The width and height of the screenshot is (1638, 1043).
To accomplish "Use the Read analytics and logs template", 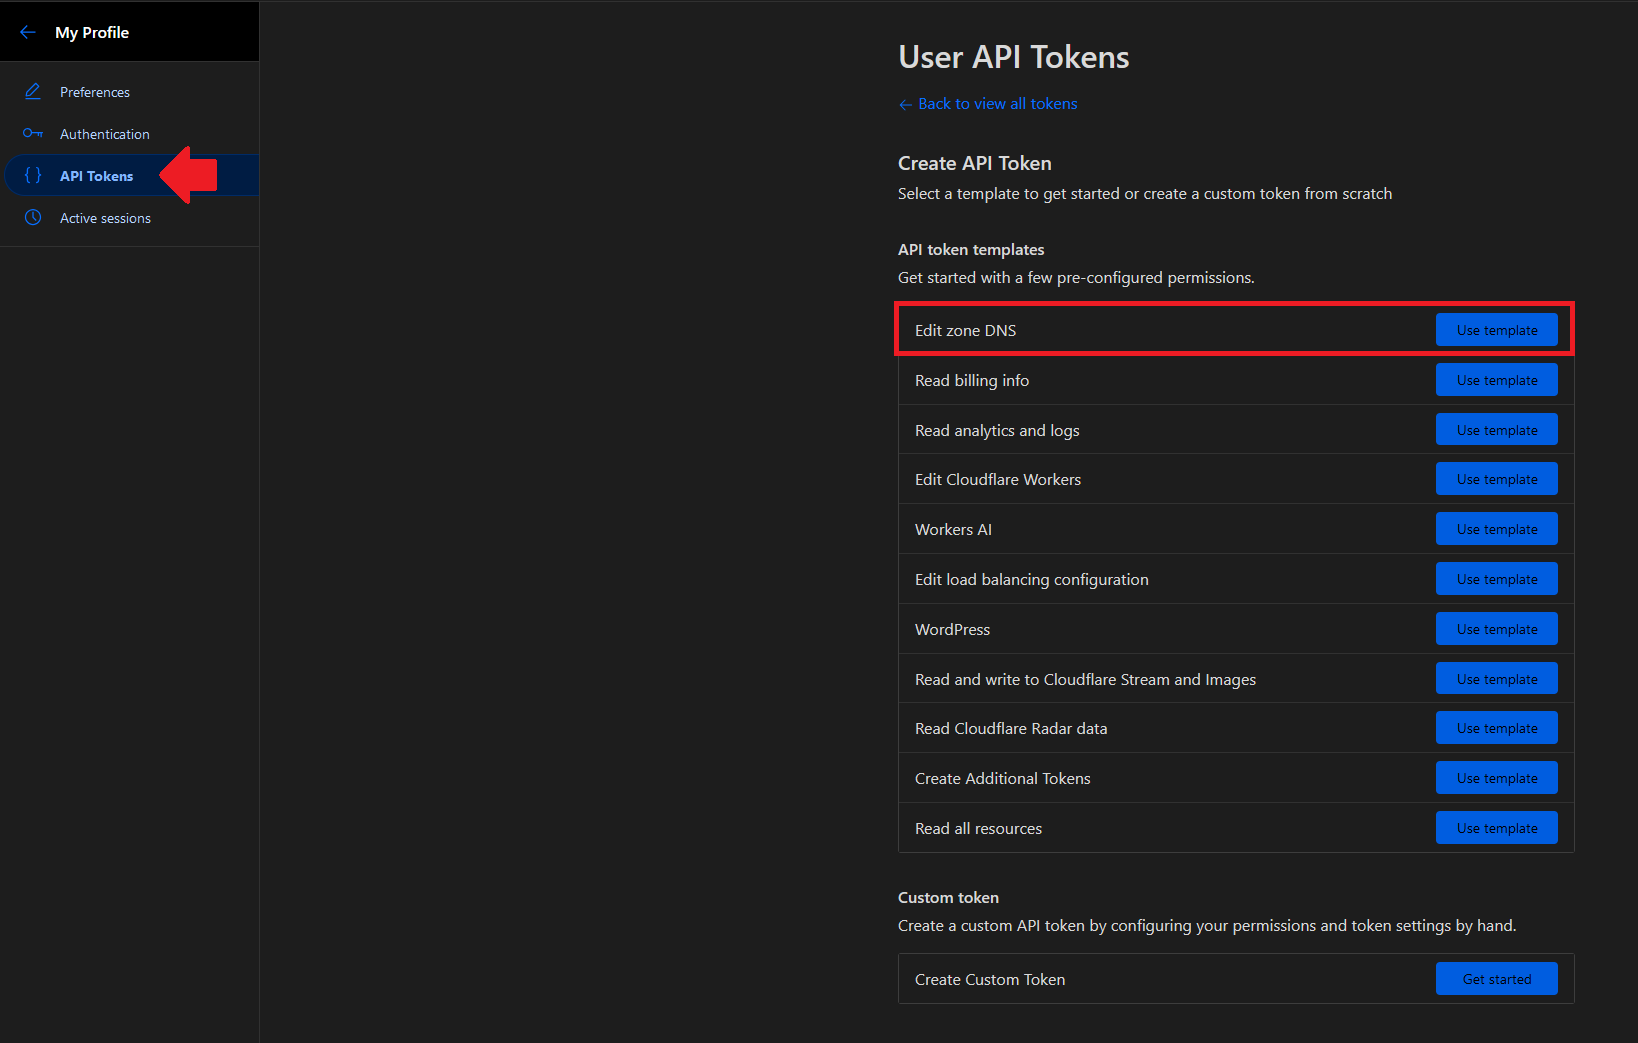I will 1496,430.
